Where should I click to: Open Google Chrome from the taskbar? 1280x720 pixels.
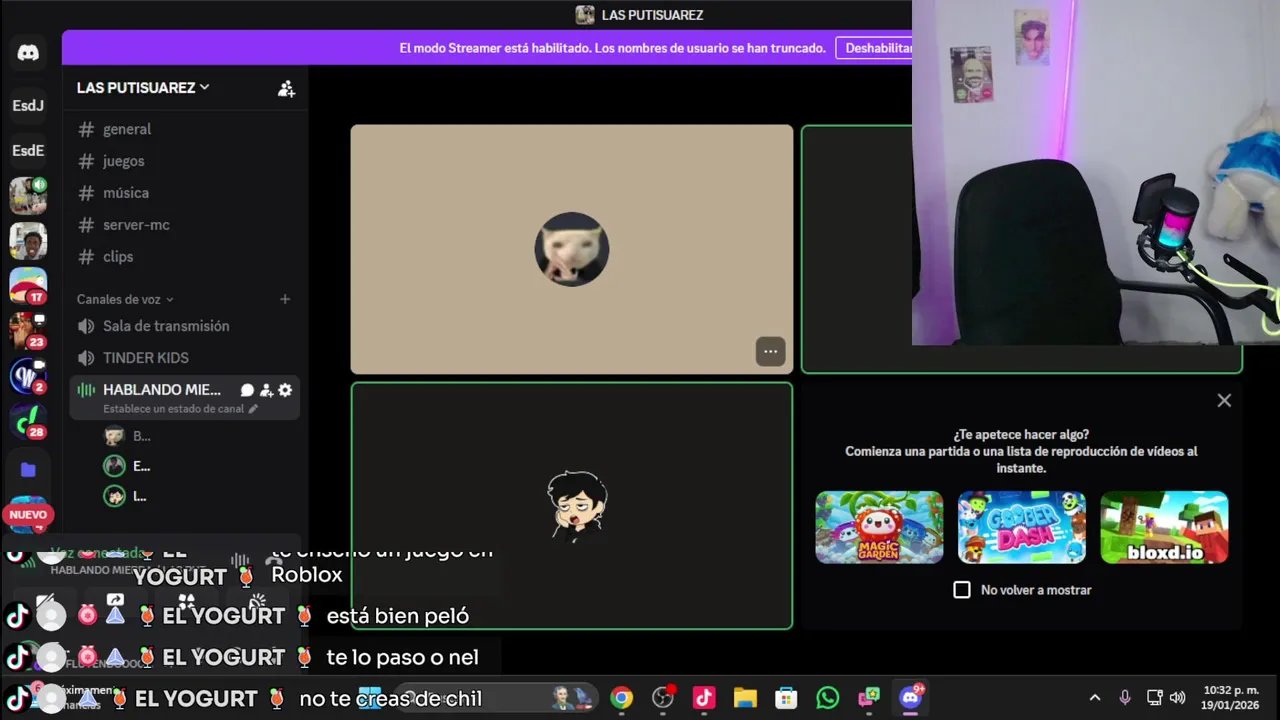coord(622,698)
